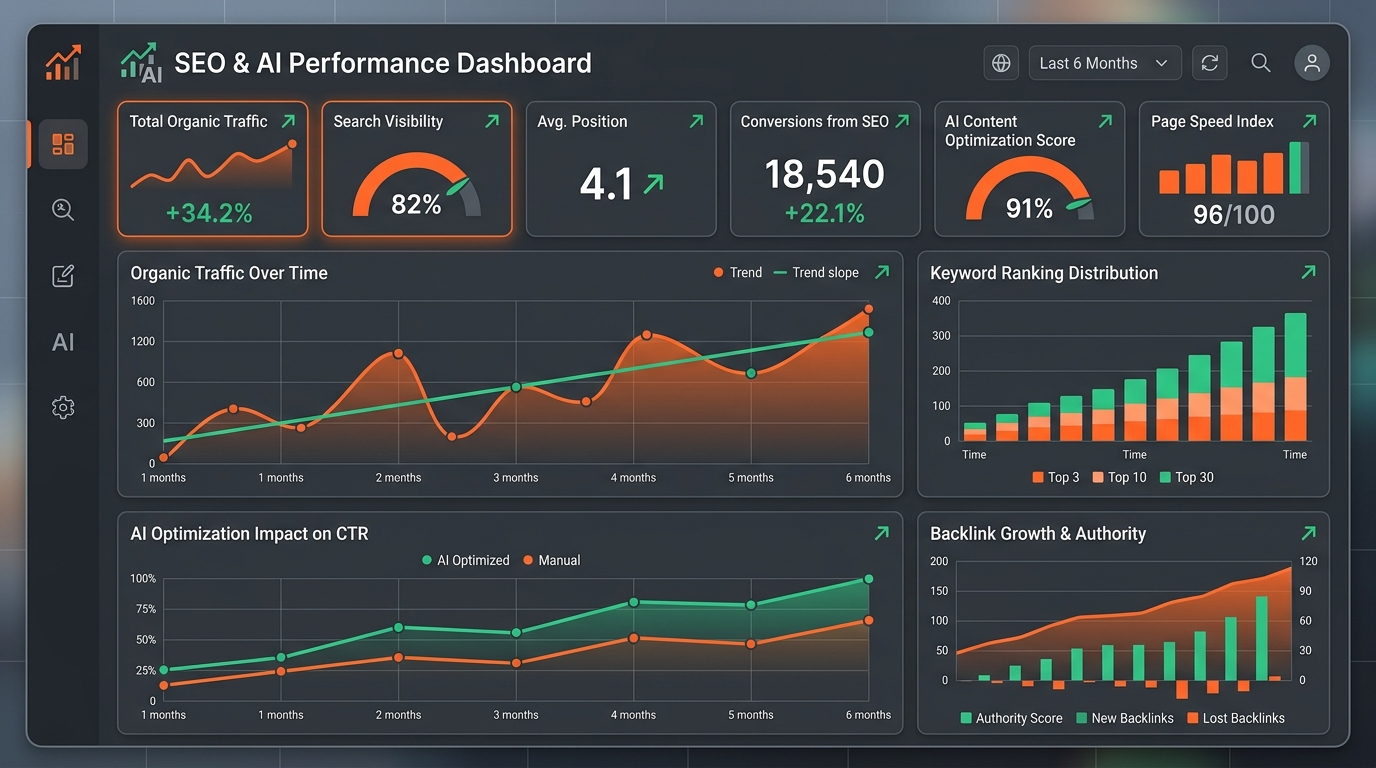Click the +22.1% conversions change

(x=825, y=213)
